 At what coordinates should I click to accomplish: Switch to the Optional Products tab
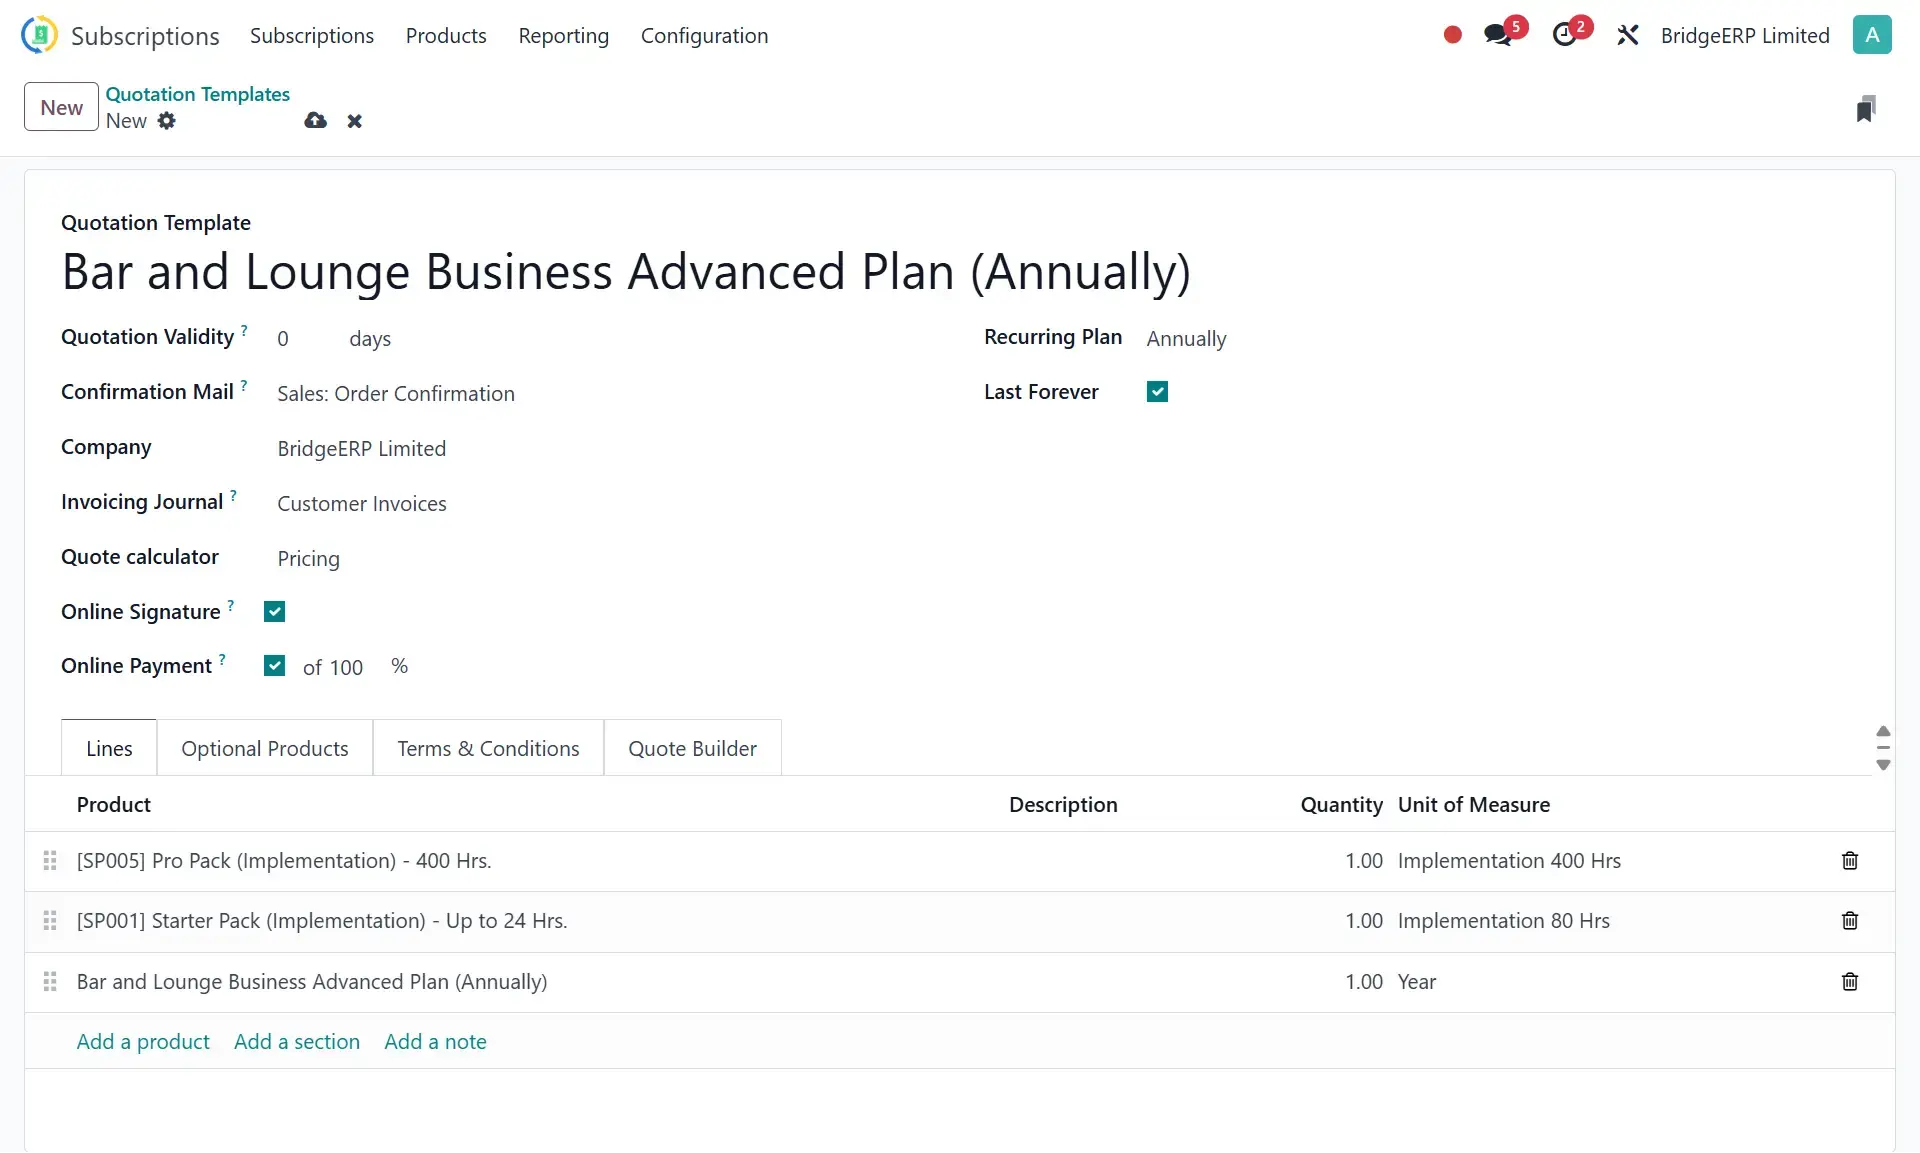[x=265, y=749]
